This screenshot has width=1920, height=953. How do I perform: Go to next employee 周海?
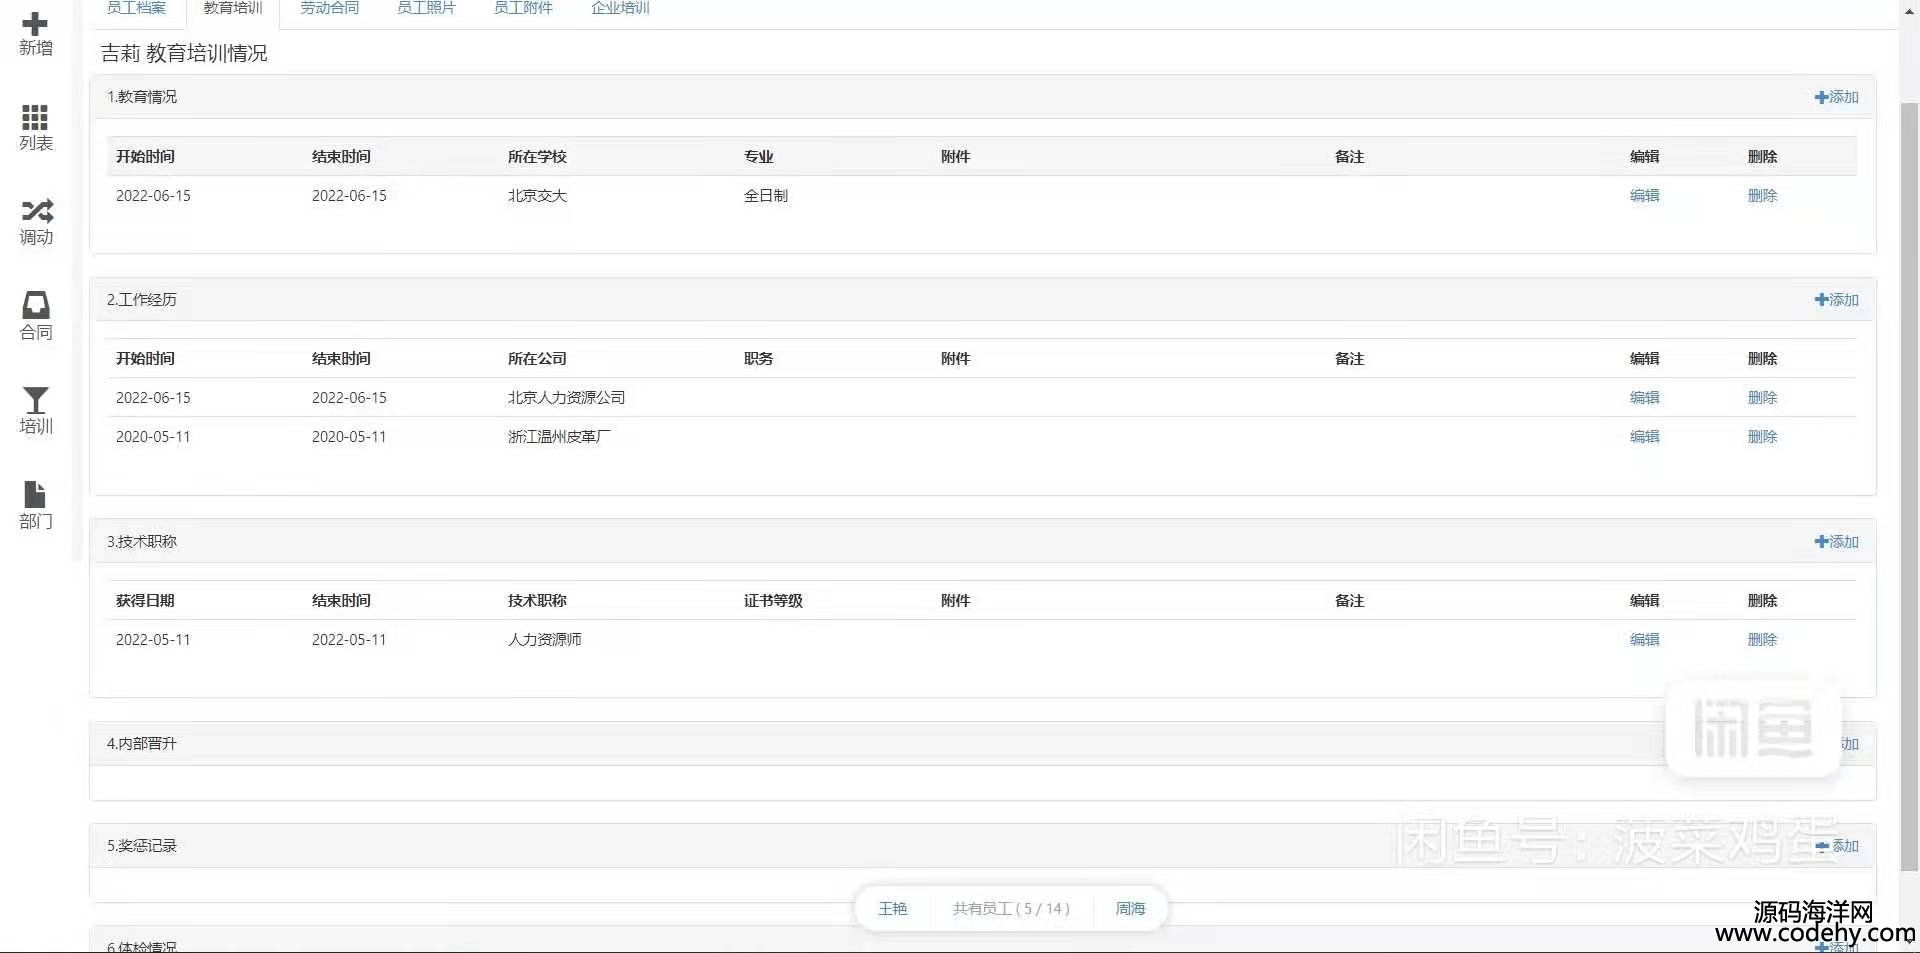point(1130,909)
